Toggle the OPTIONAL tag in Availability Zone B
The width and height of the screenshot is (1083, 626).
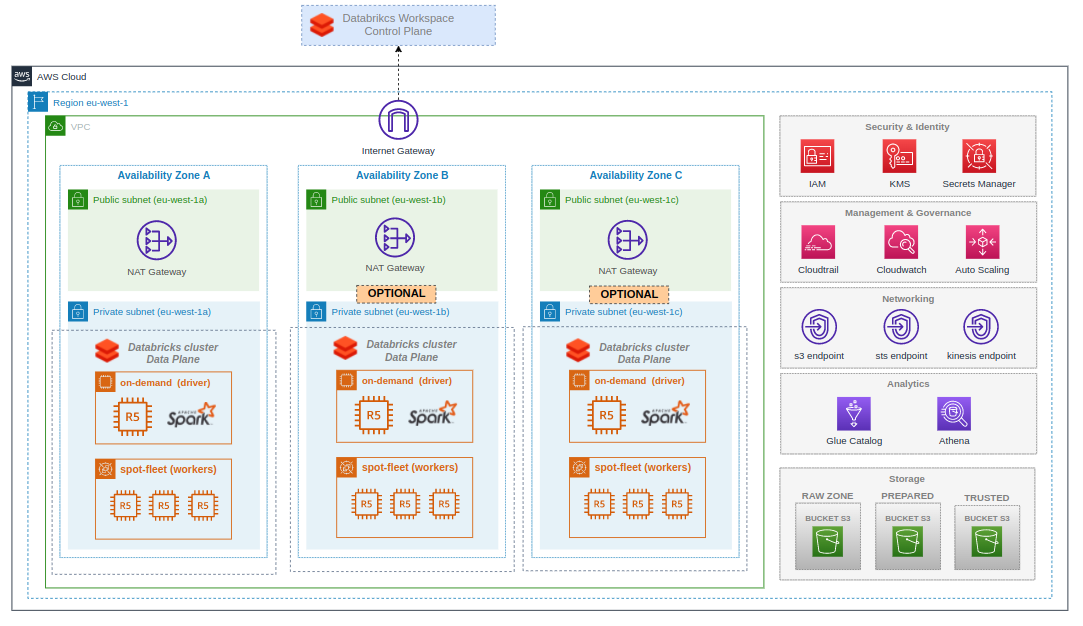click(x=396, y=293)
